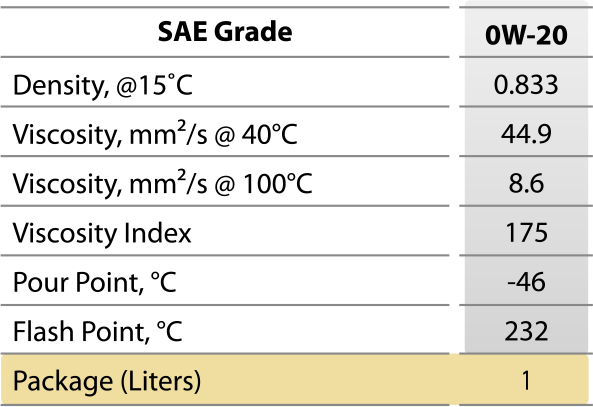Click the Flash Point, °C label
Image resolution: width=593 pixels, height=407 pixels.
coord(98,331)
